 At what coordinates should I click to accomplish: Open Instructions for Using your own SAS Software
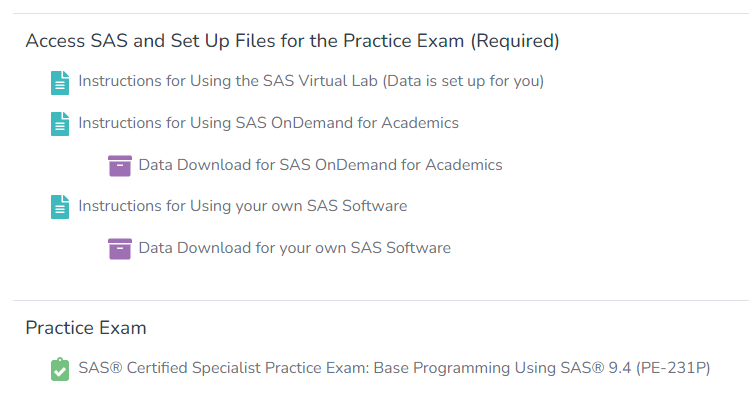point(242,206)
